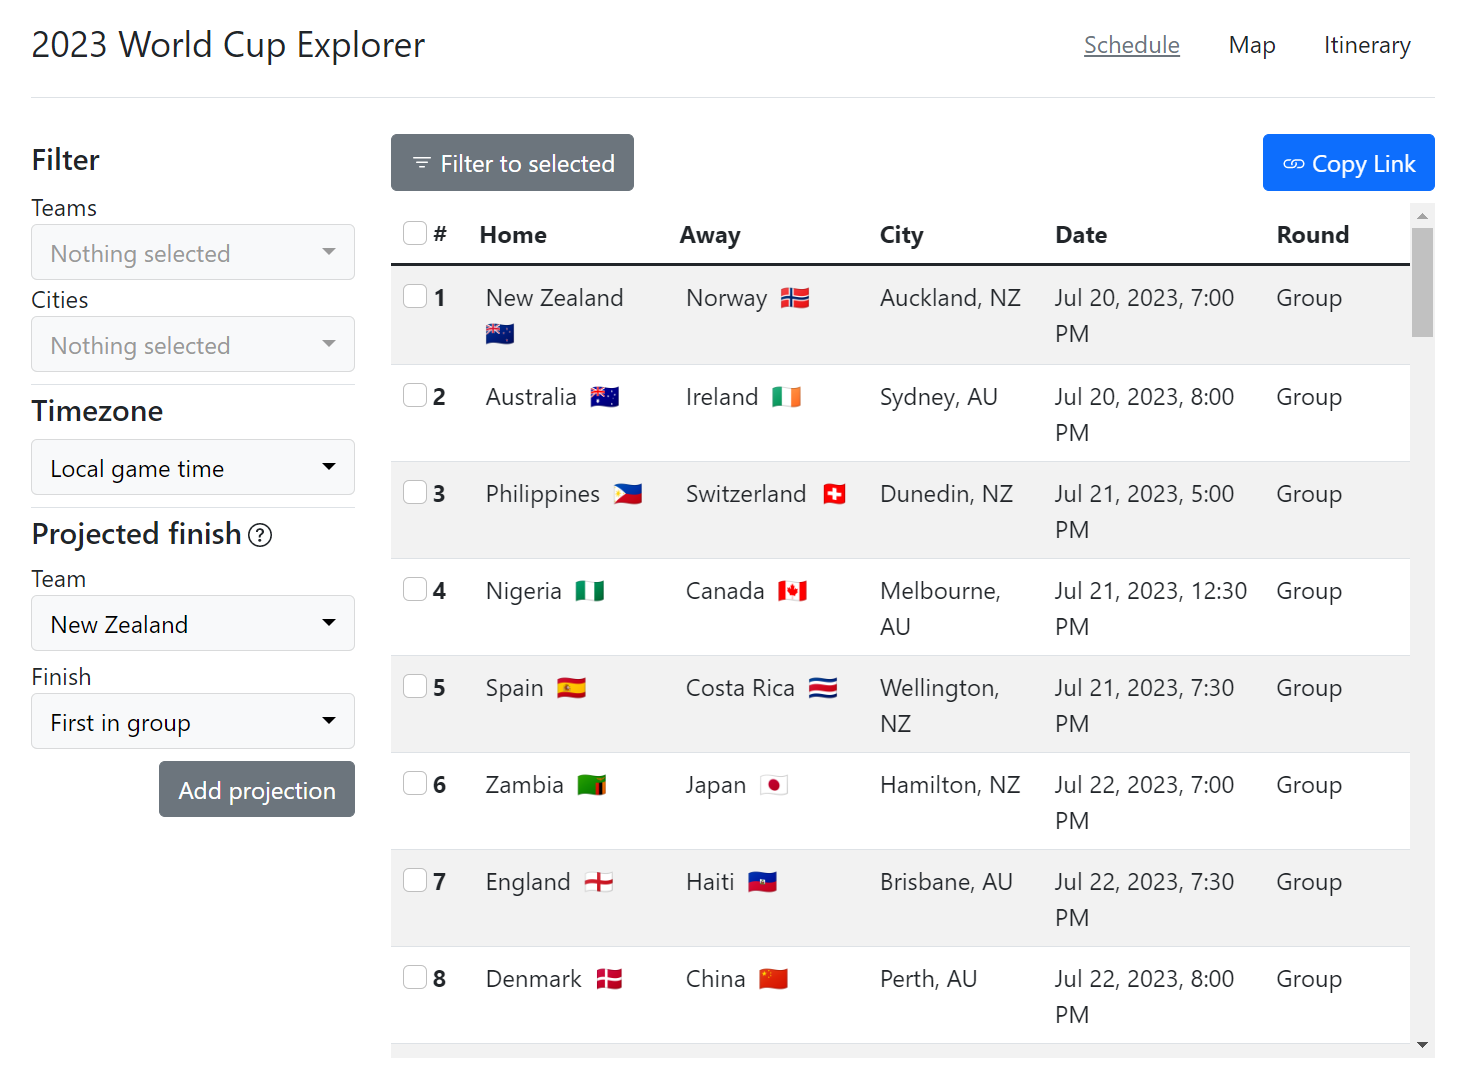Click the Haiti flag icon

point(762,882)
